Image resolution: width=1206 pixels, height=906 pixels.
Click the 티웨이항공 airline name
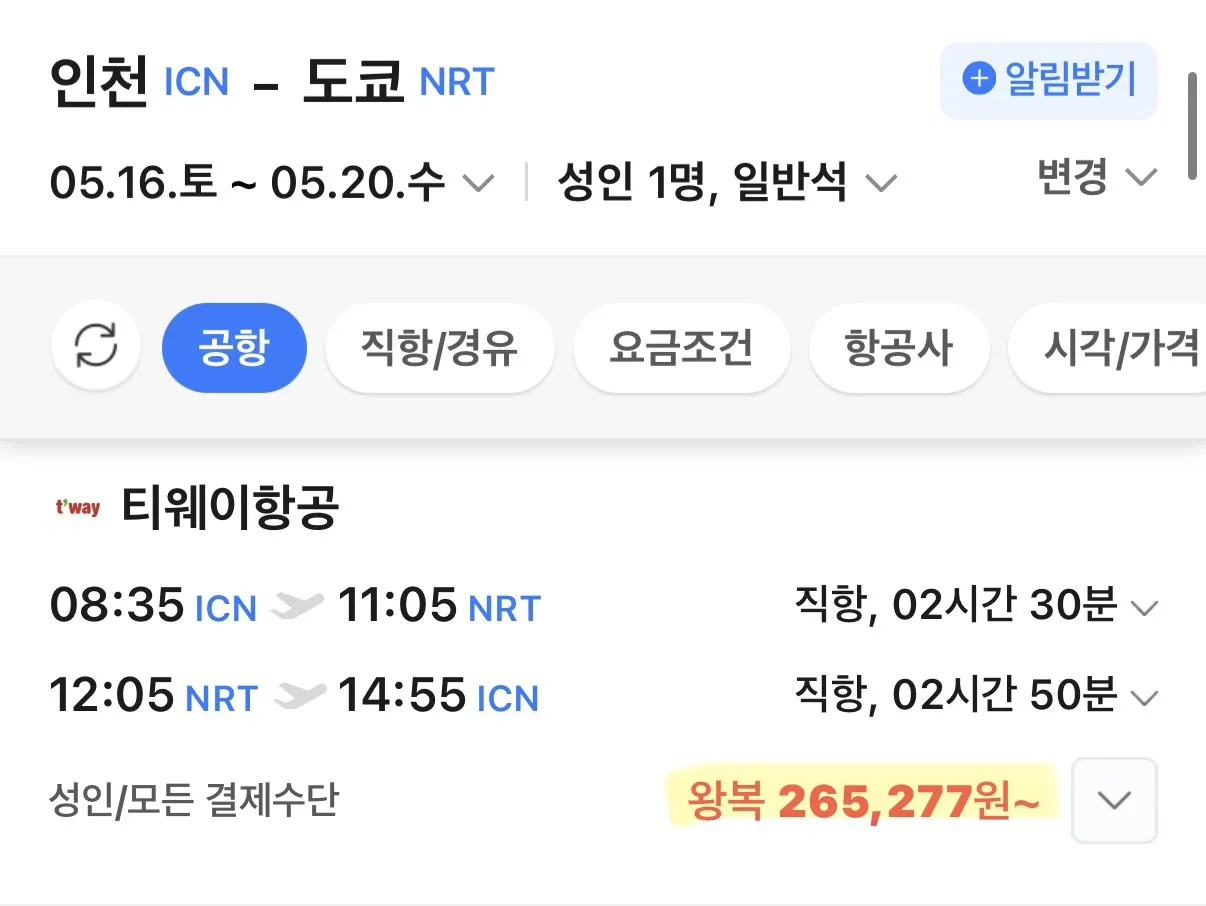[x=230, y=508]
